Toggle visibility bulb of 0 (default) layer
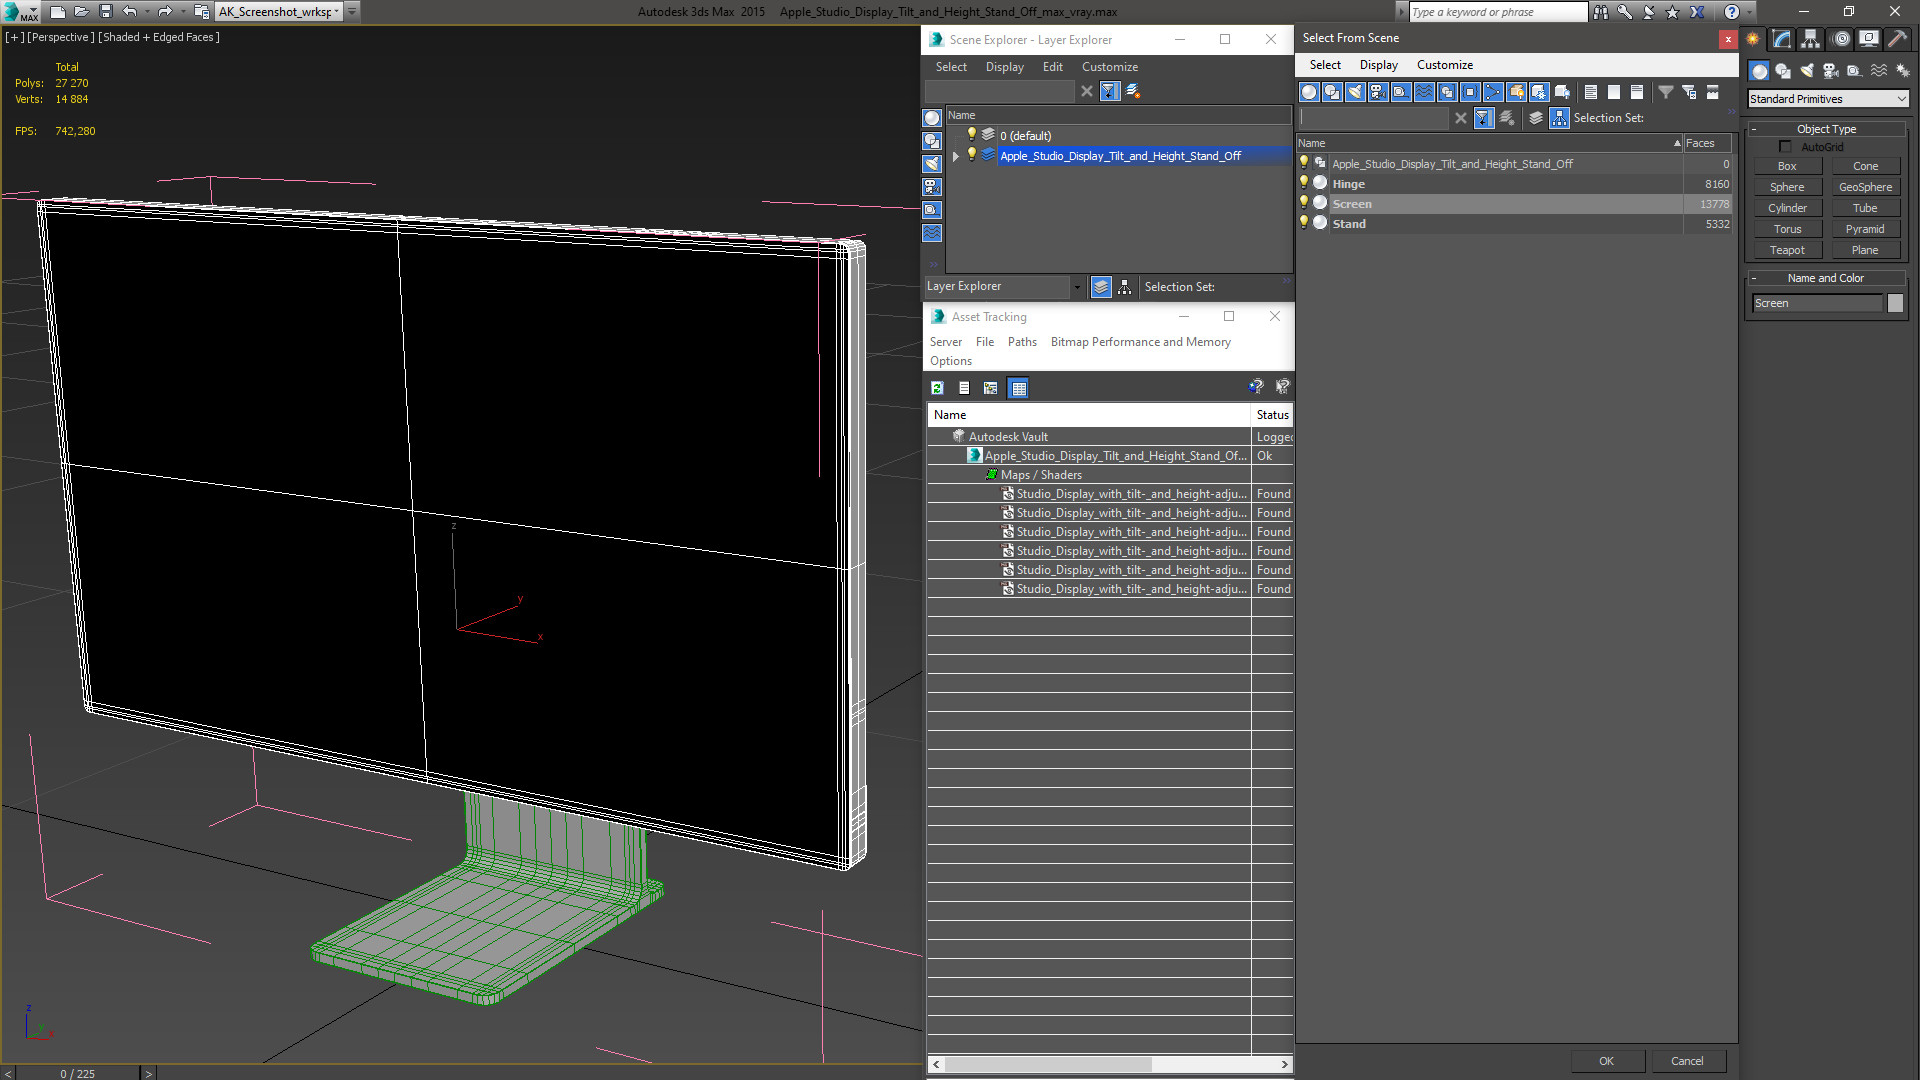The height and width of the screenshot is (1080, 1920). (971, 135)
